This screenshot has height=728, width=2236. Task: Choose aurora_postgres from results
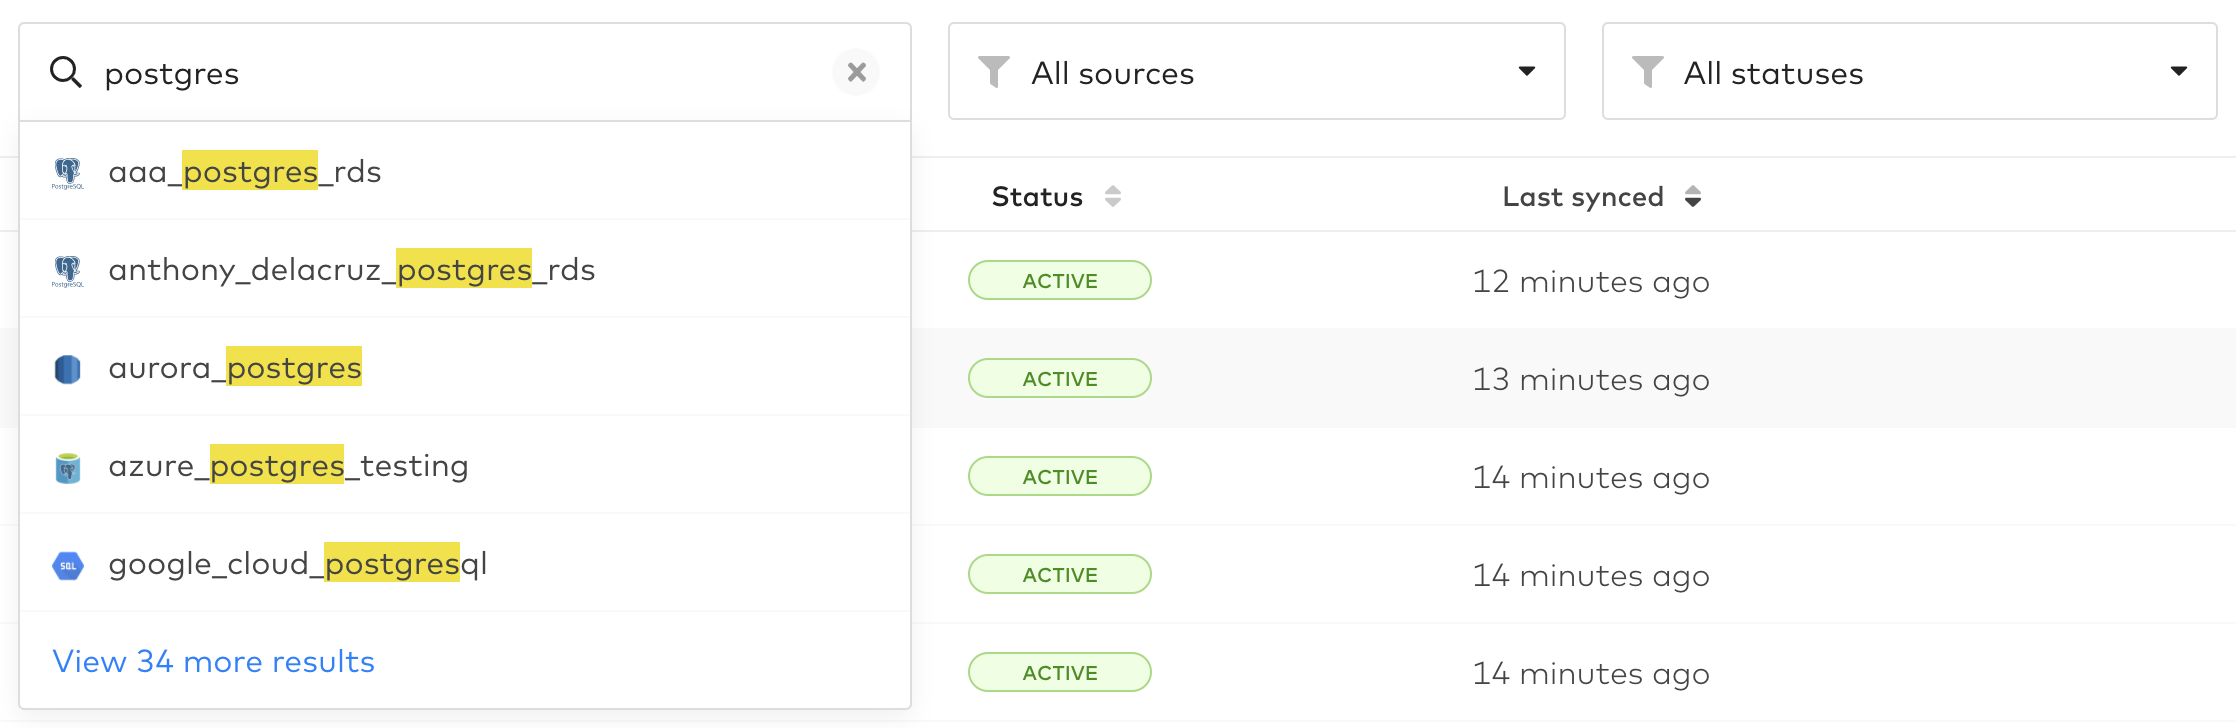click(465, 367)
